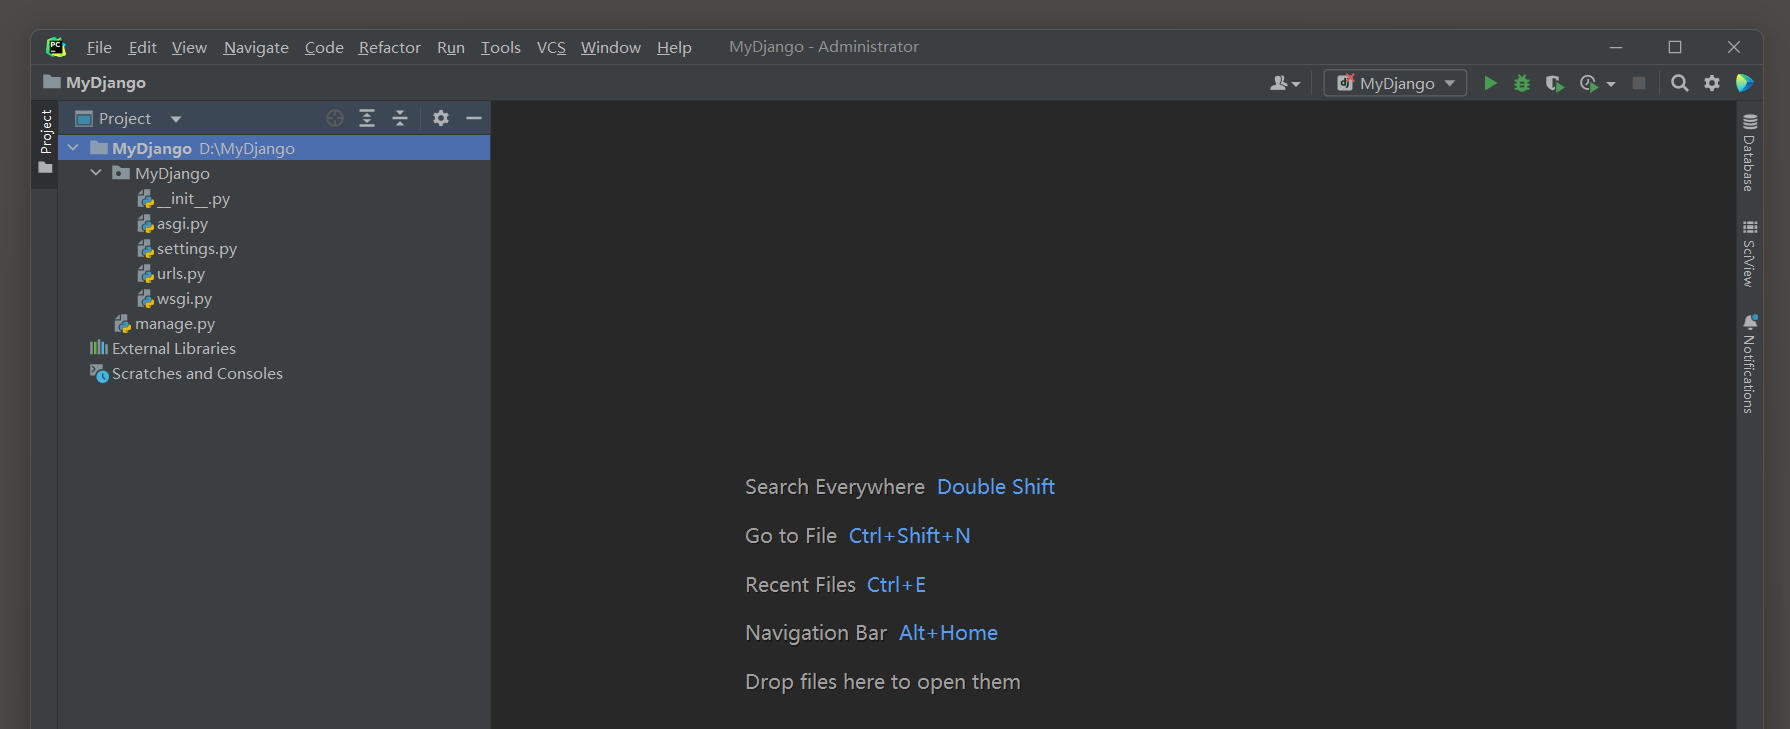Run with coverage shield icon
Screen dimensions: 1790x729
[x=1554, y=83]
